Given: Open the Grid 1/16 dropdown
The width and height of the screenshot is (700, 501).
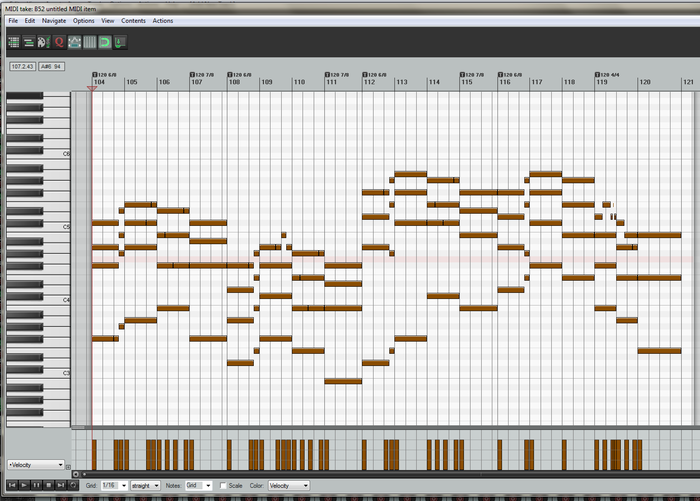Looking at the screenshot, I should [113, 485].
